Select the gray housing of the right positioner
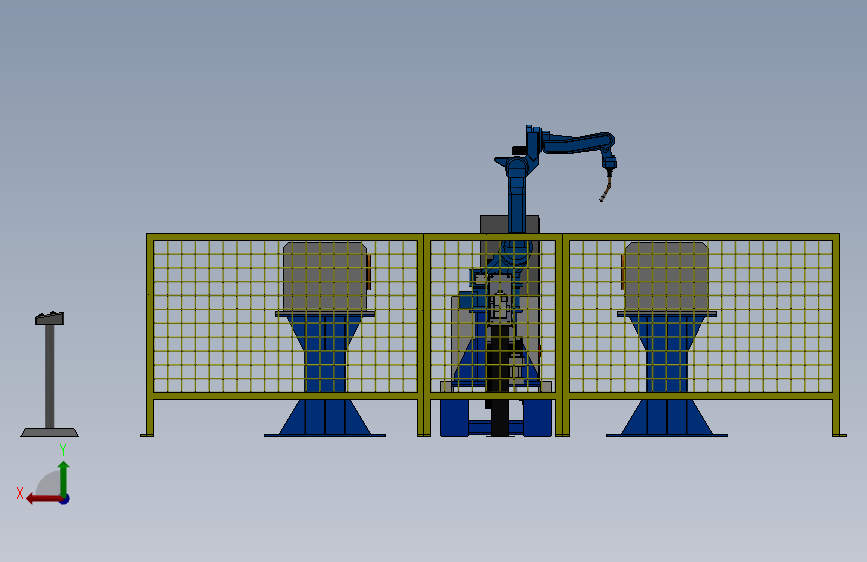 [x=666, y=277]
